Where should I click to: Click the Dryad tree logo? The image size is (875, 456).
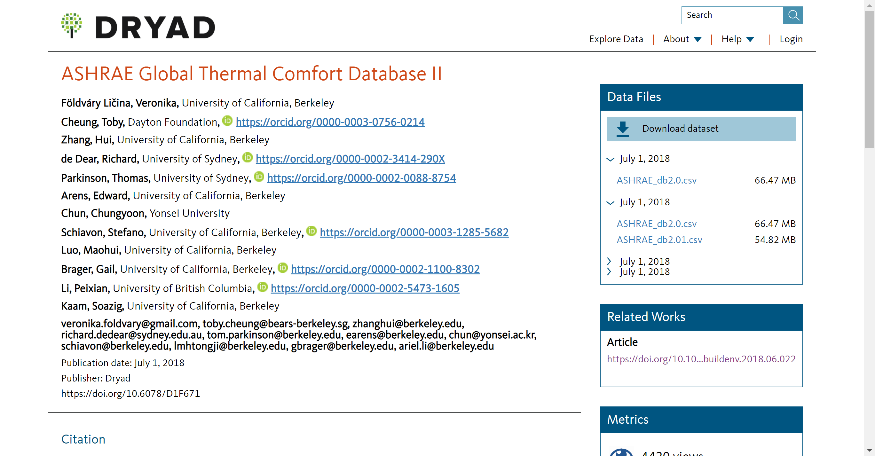71,26
